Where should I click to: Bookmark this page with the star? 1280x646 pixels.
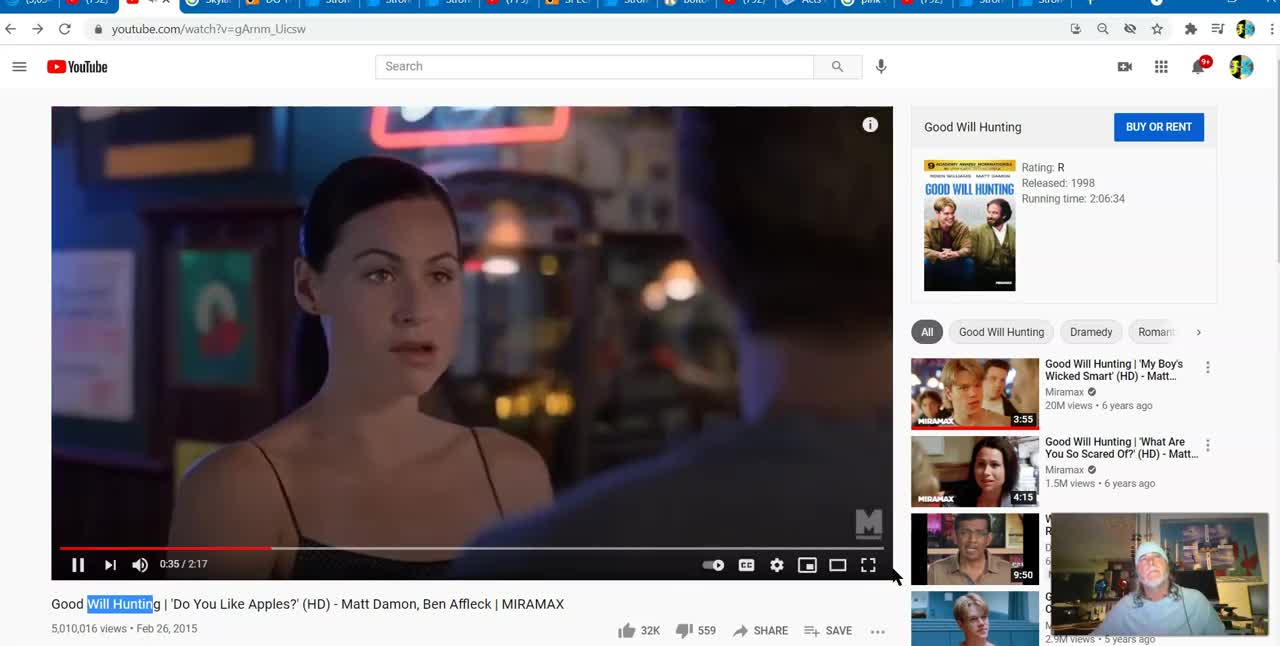[1157, 29]
